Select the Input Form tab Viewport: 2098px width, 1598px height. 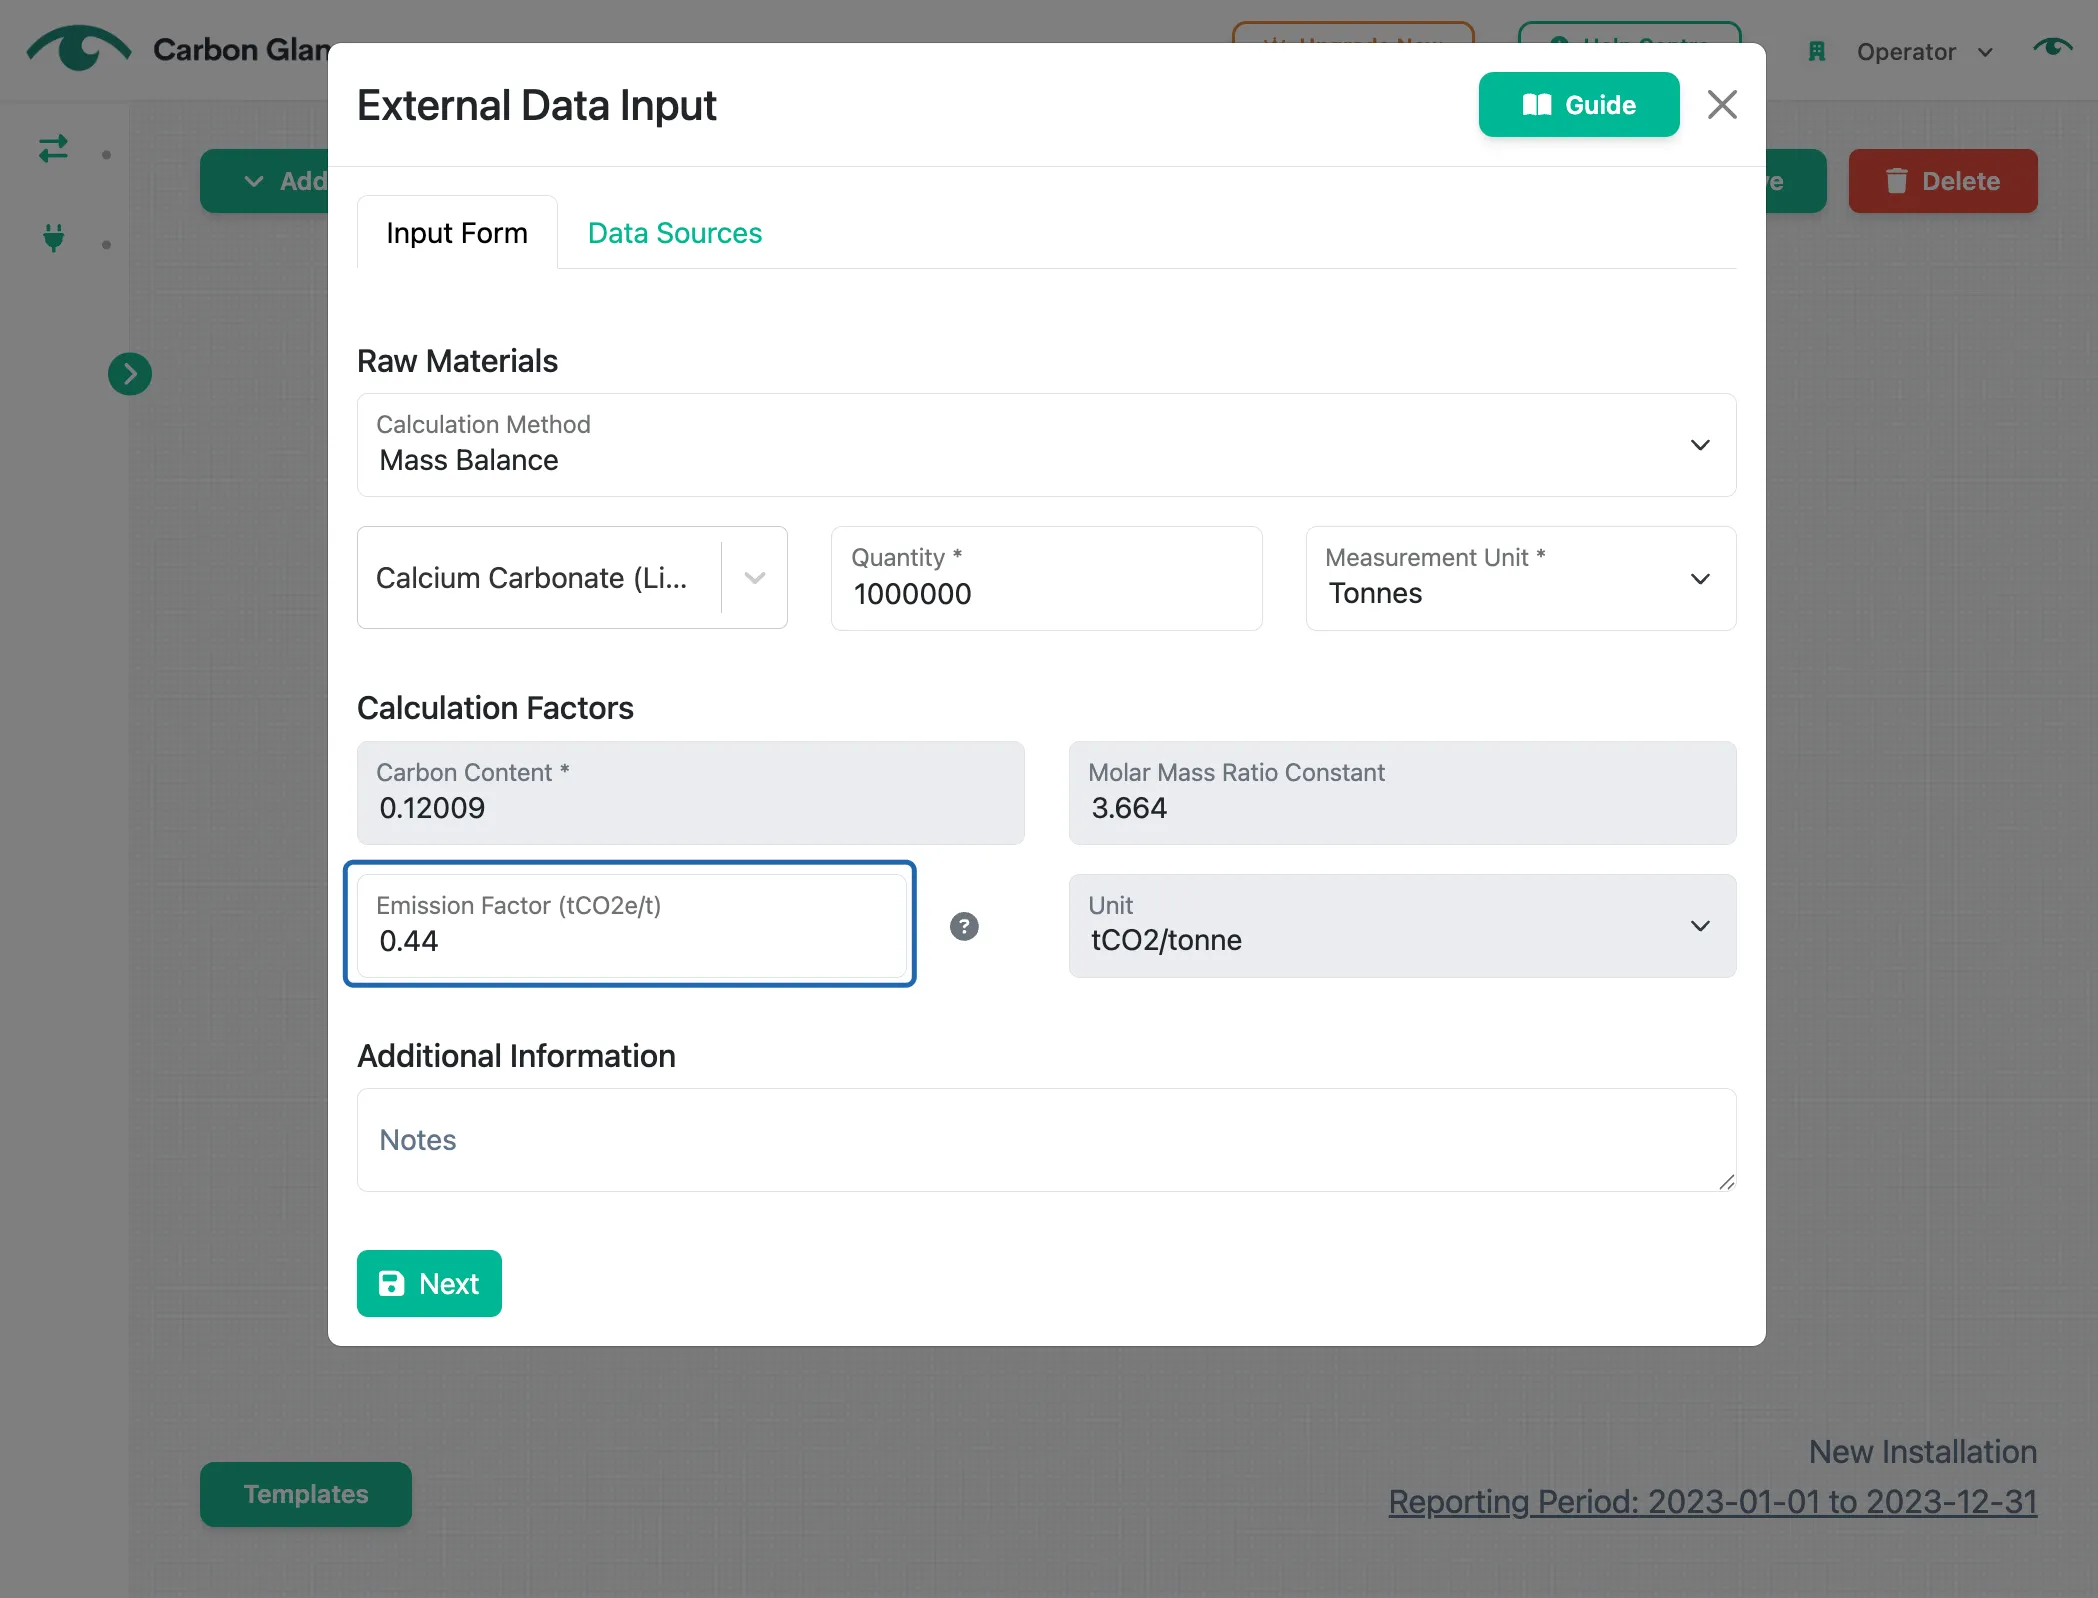(x=457, y=233)
